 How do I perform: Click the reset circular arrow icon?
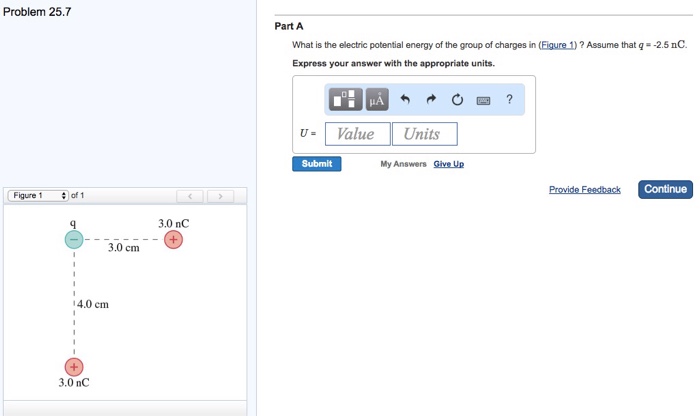pos(457,99)
